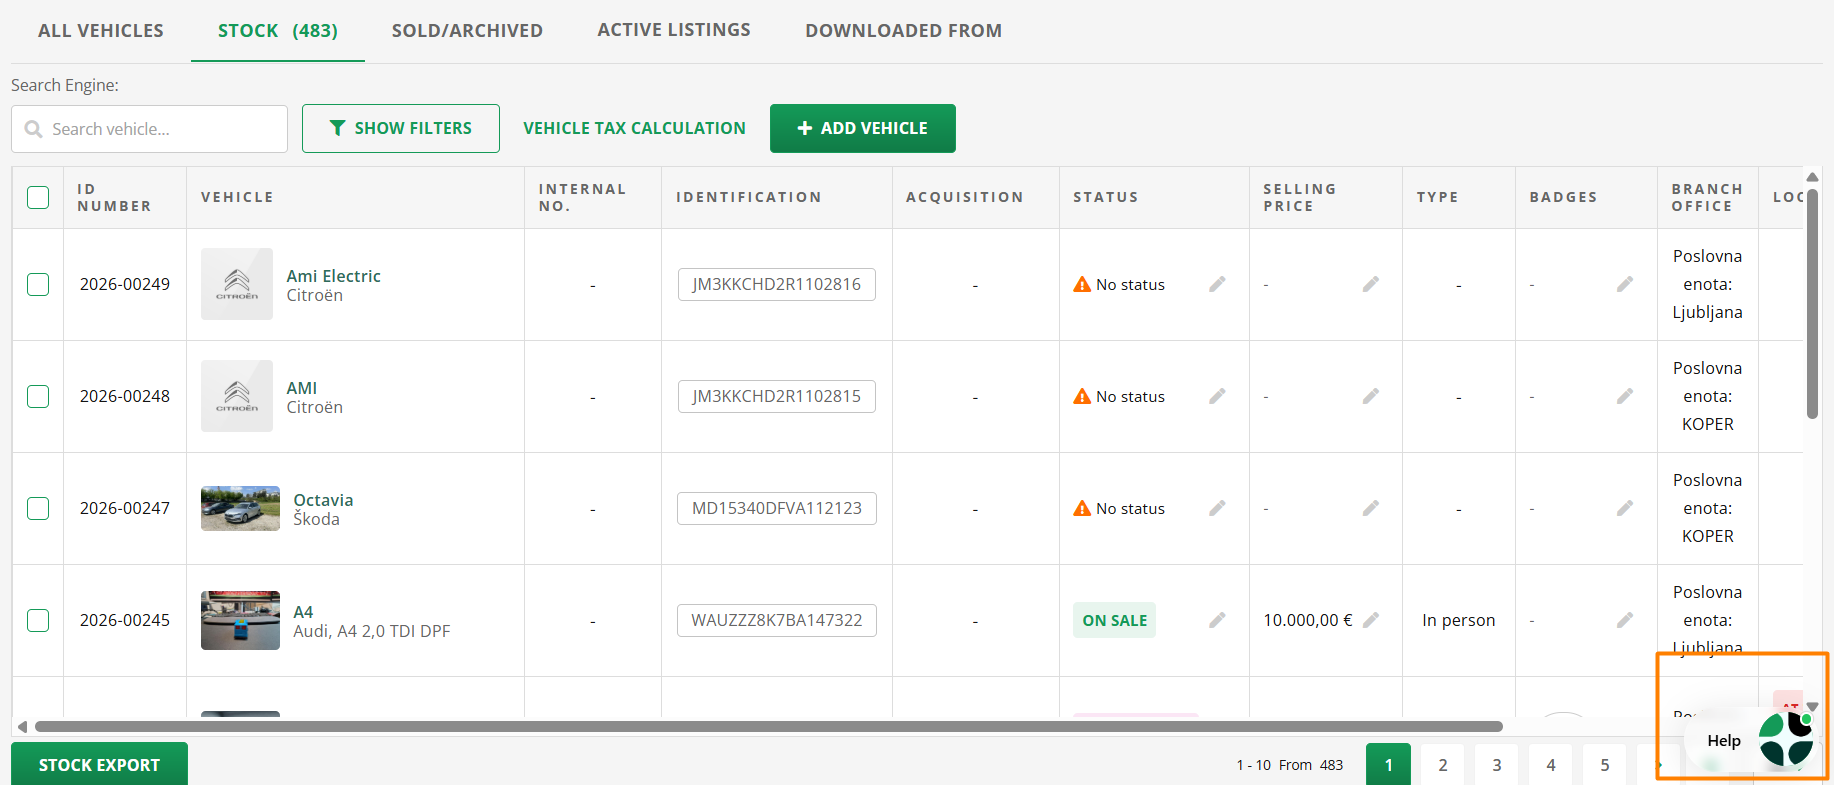1834x785 pixels.
Task: Go to page 3 of results
Action: (1497, 764)
